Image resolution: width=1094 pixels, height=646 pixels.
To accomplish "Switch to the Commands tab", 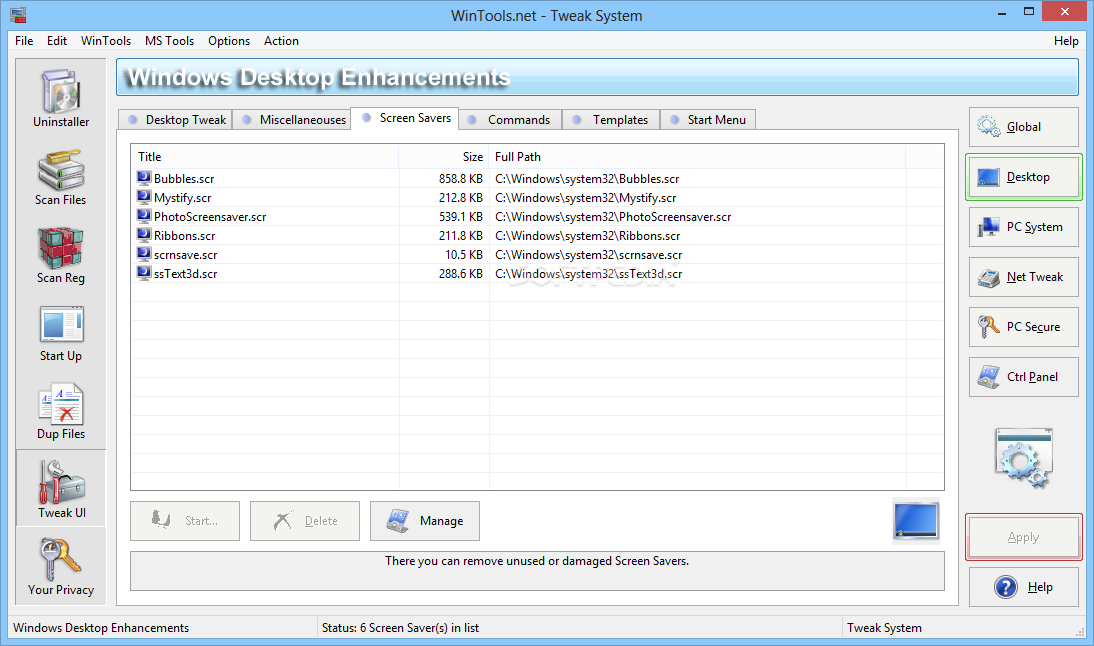I will tap(509, 120).
